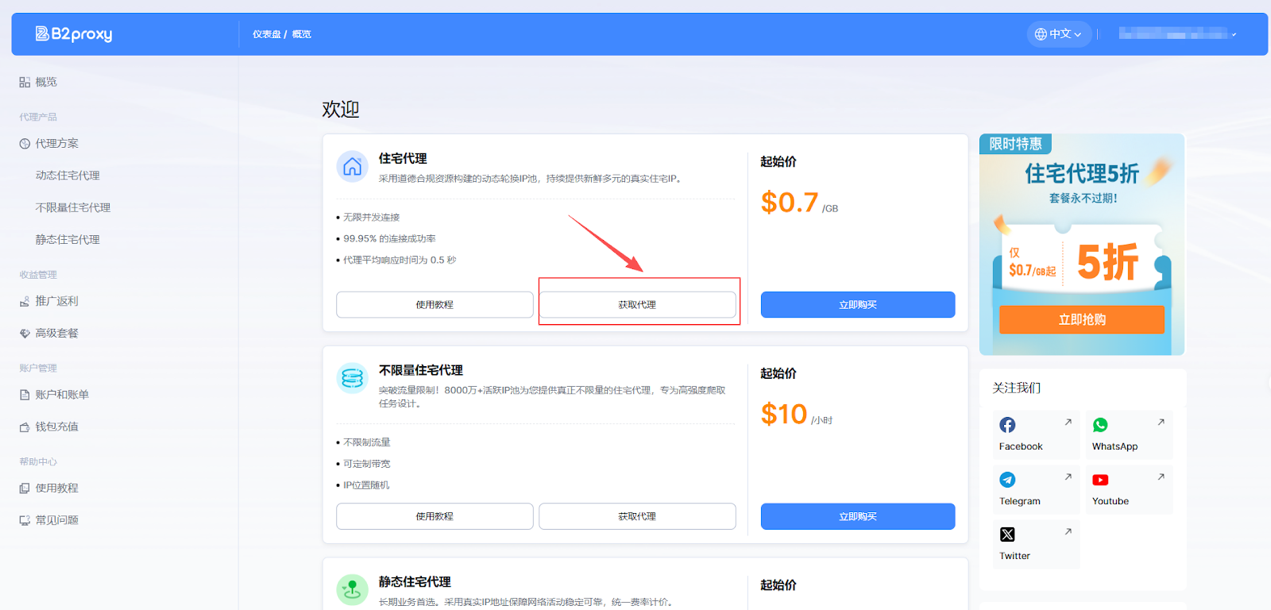1271x610 pixels.
Task: Click 仪表盘 in the breadcrumb
Action: pyautogui.click(x=265, y=34)
